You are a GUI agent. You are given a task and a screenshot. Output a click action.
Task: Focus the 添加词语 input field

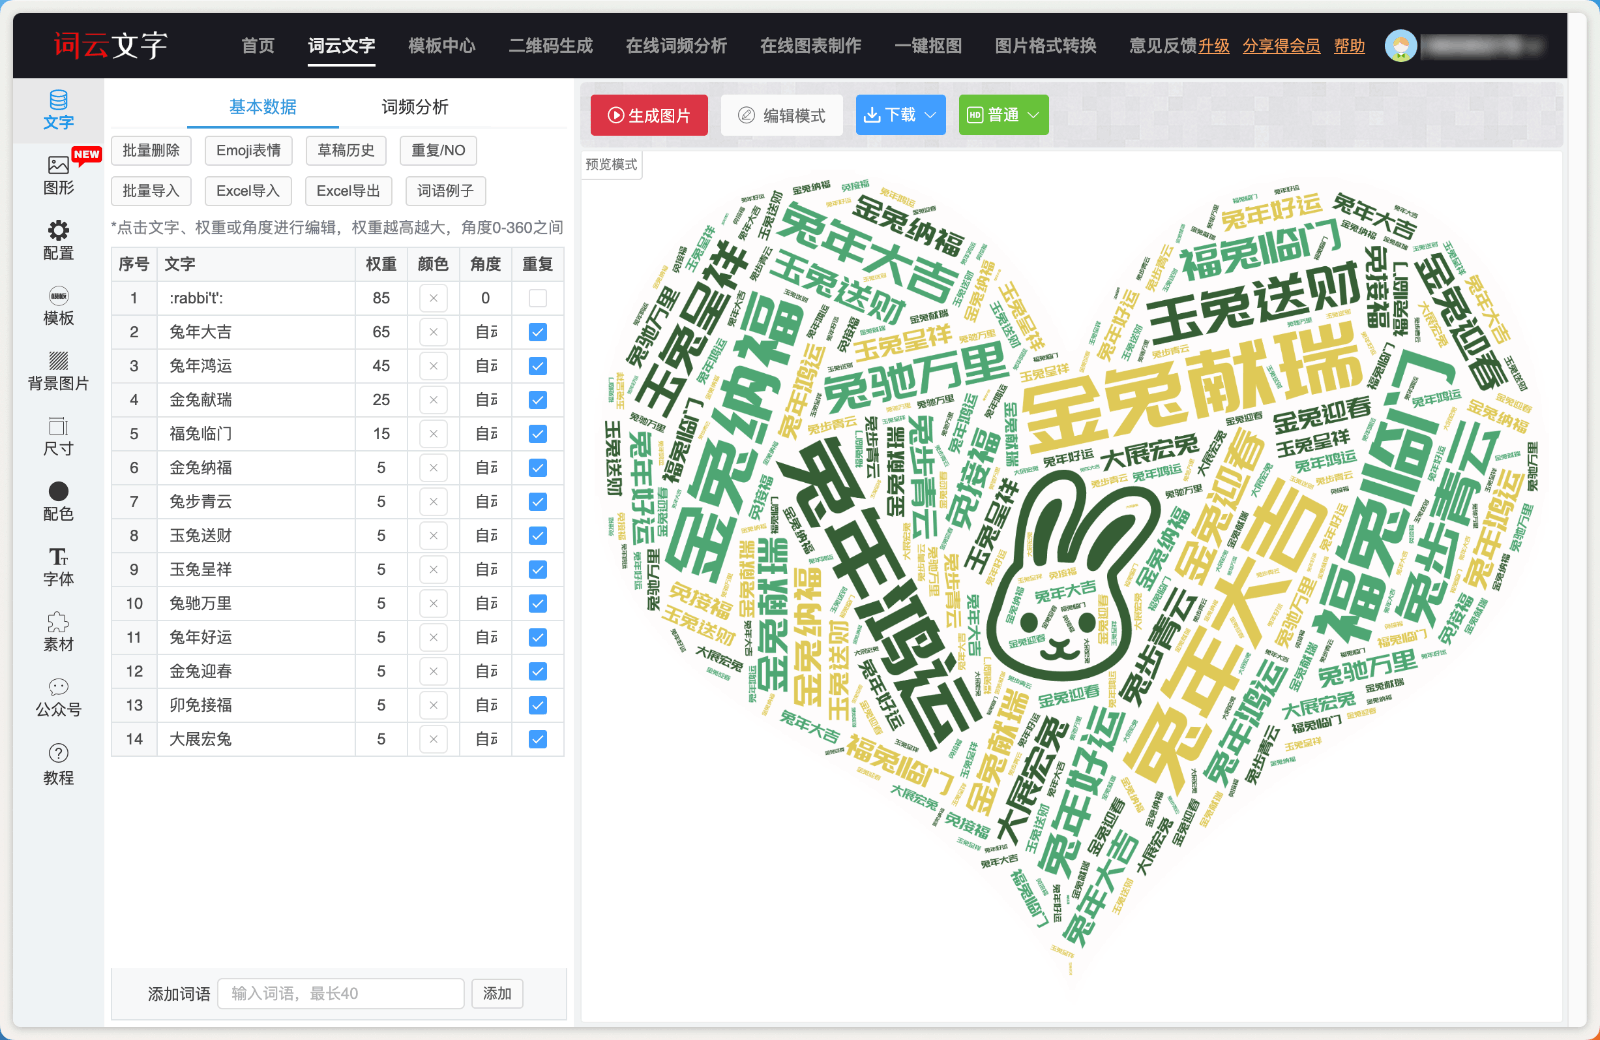(340, 993)
